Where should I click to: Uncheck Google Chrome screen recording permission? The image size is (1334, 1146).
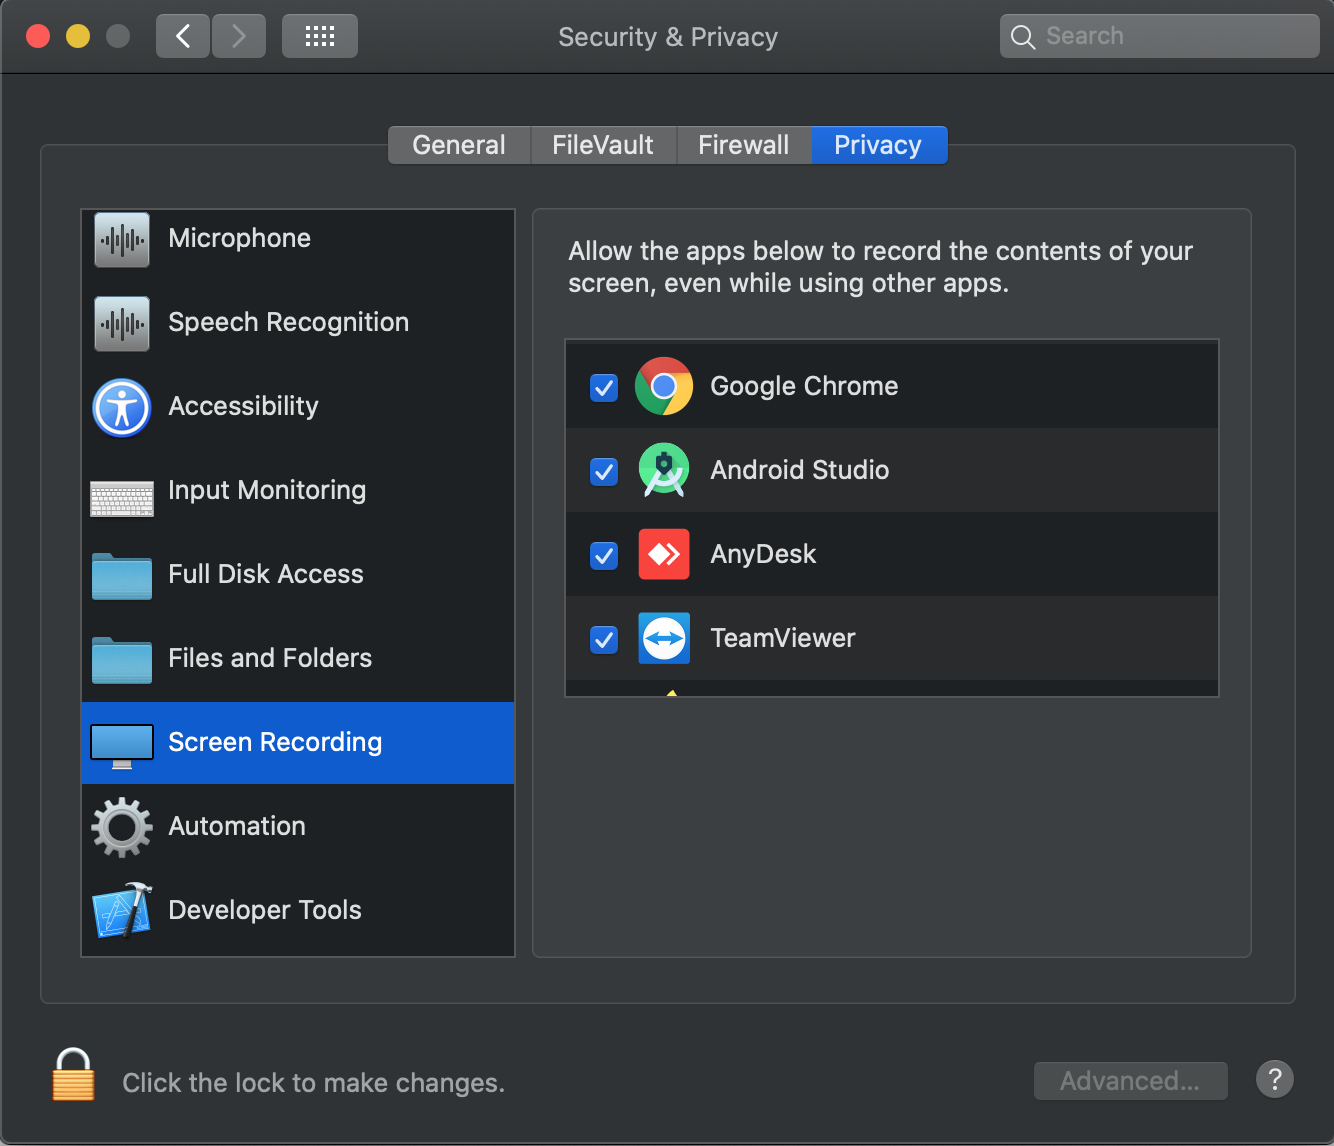coord(604,387)
